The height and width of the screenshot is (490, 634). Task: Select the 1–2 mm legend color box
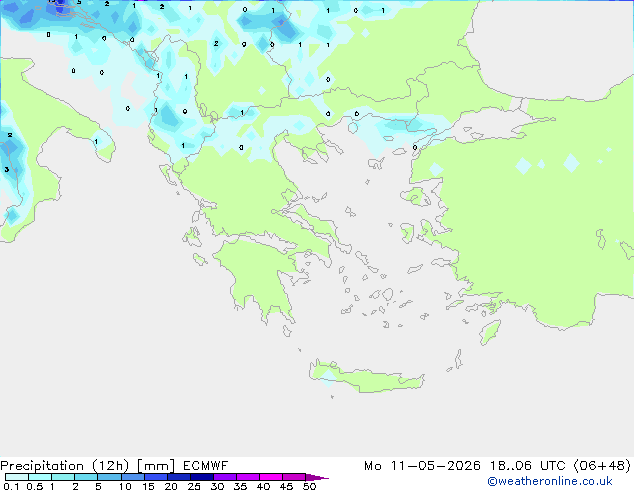(63, 477)
